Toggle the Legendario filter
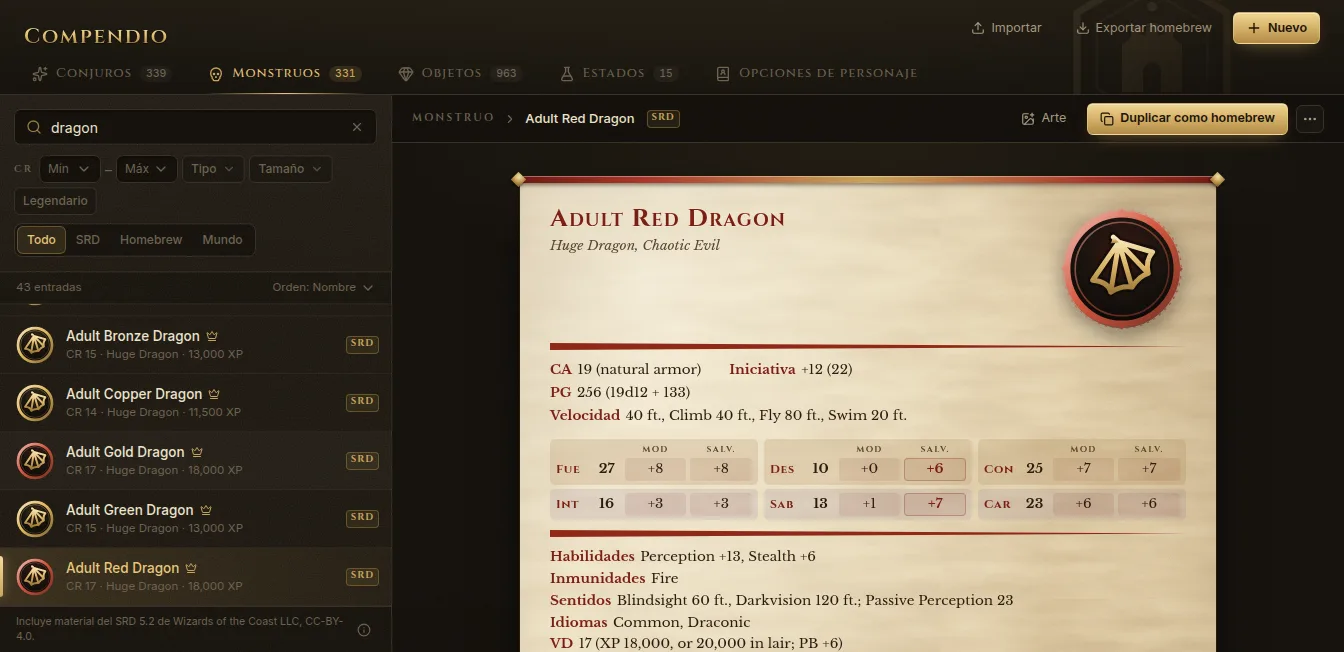Image resolution: width=1344 pixels, height=652 pixels. coord(55,201)
